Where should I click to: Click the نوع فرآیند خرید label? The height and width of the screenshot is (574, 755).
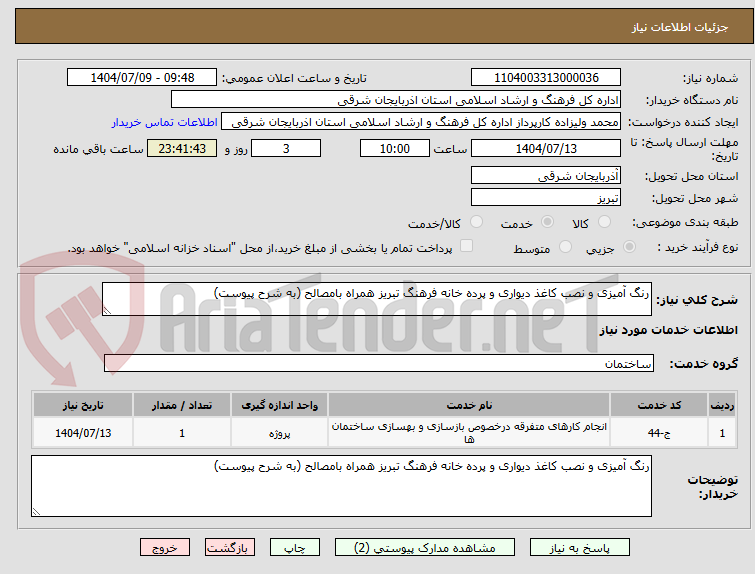(697, 247)
